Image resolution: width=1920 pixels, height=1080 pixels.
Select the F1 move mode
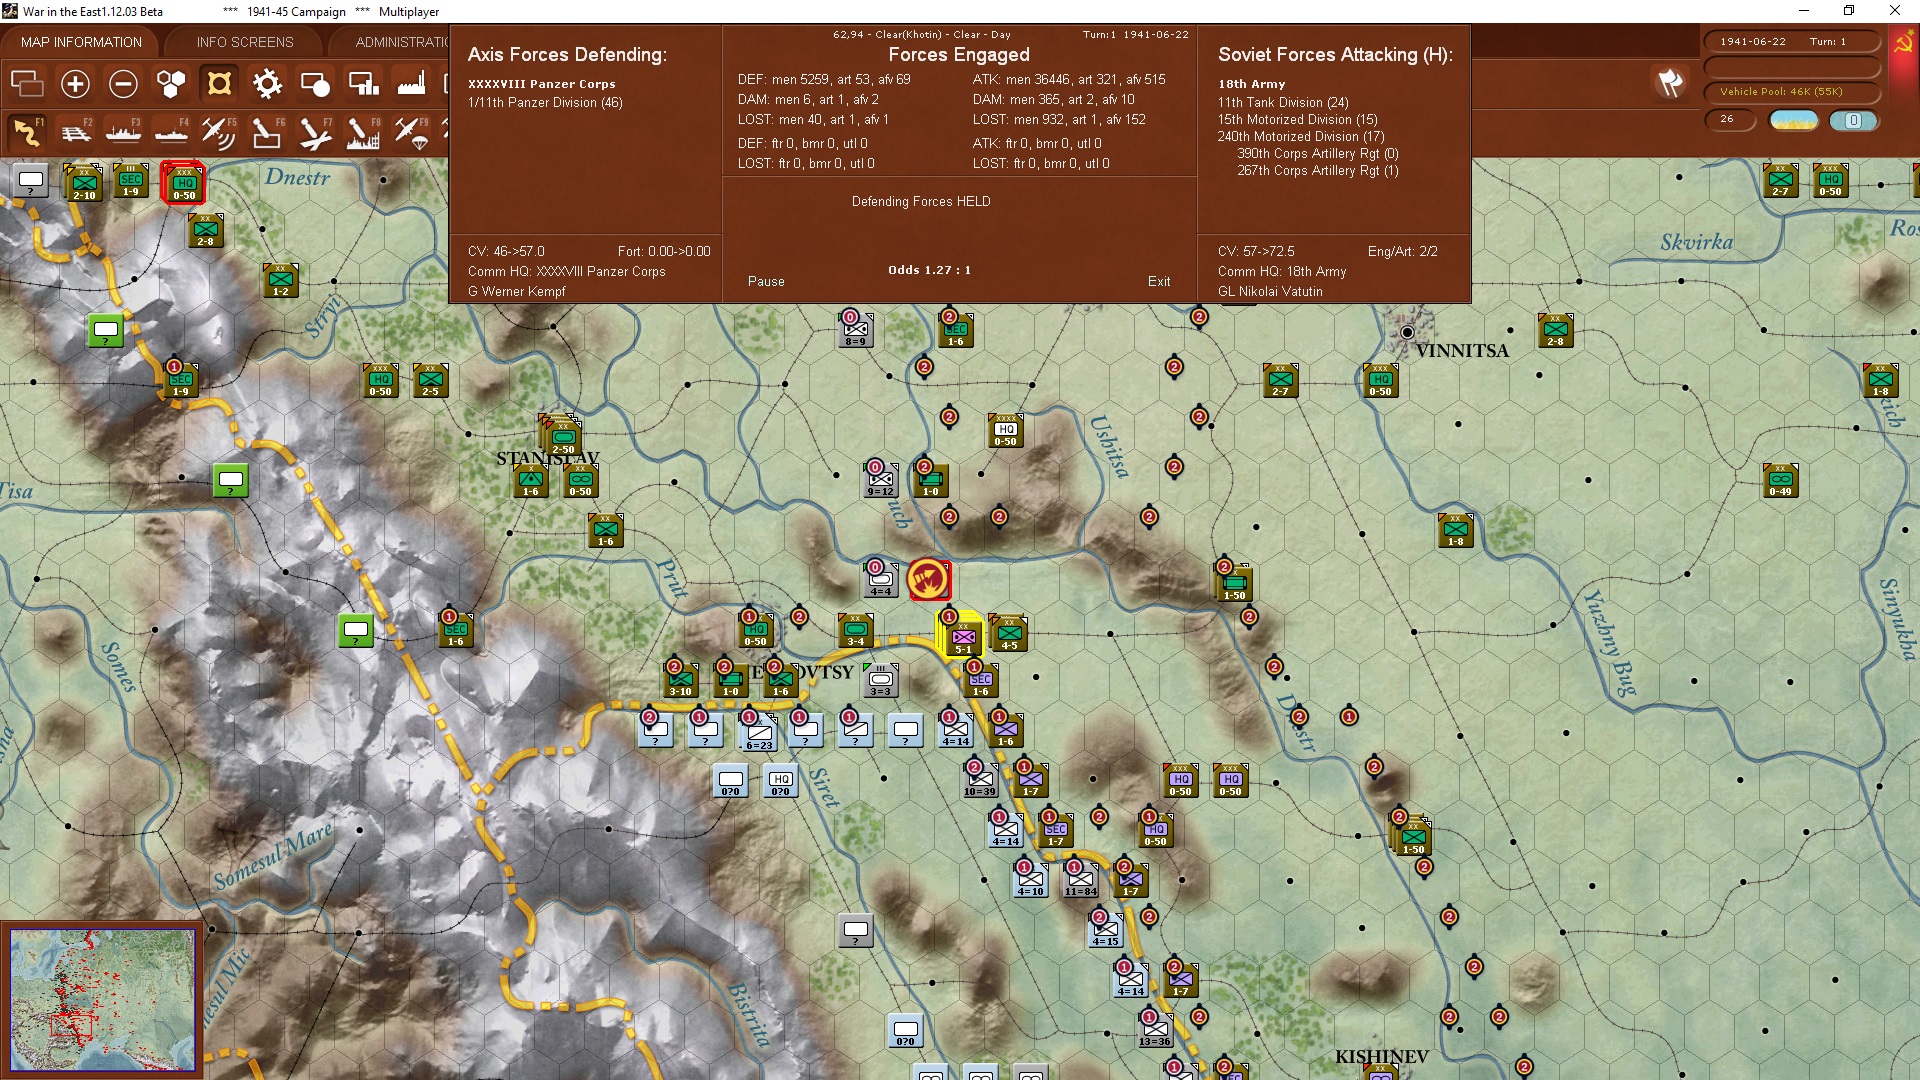tap(27, 132)
